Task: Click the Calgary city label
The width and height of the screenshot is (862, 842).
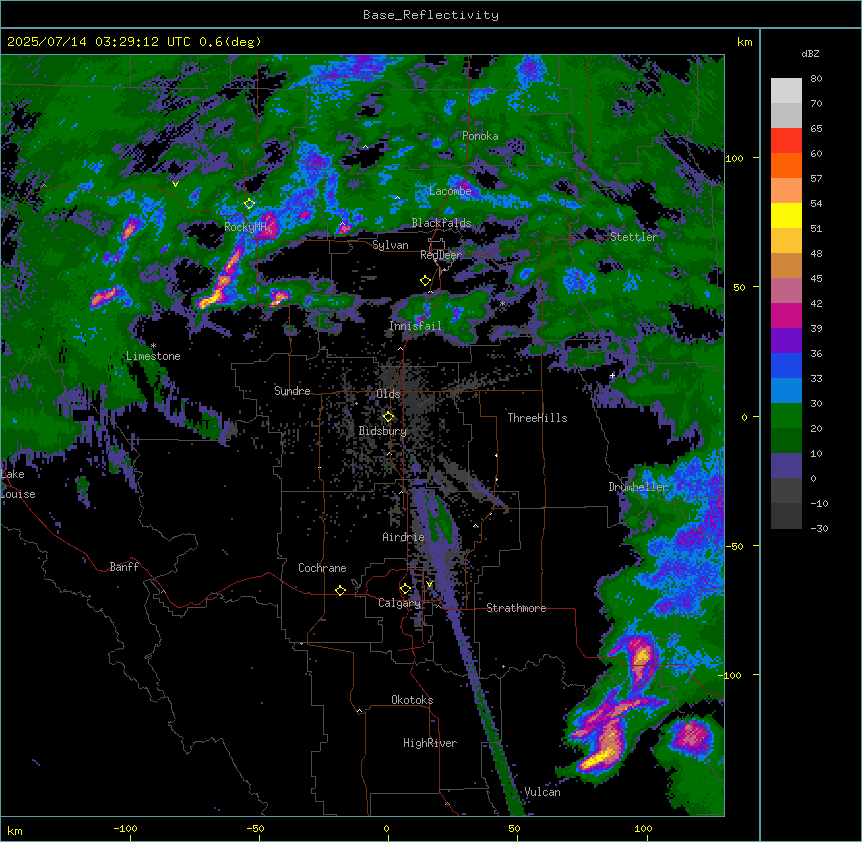Action: coord(399,603)
